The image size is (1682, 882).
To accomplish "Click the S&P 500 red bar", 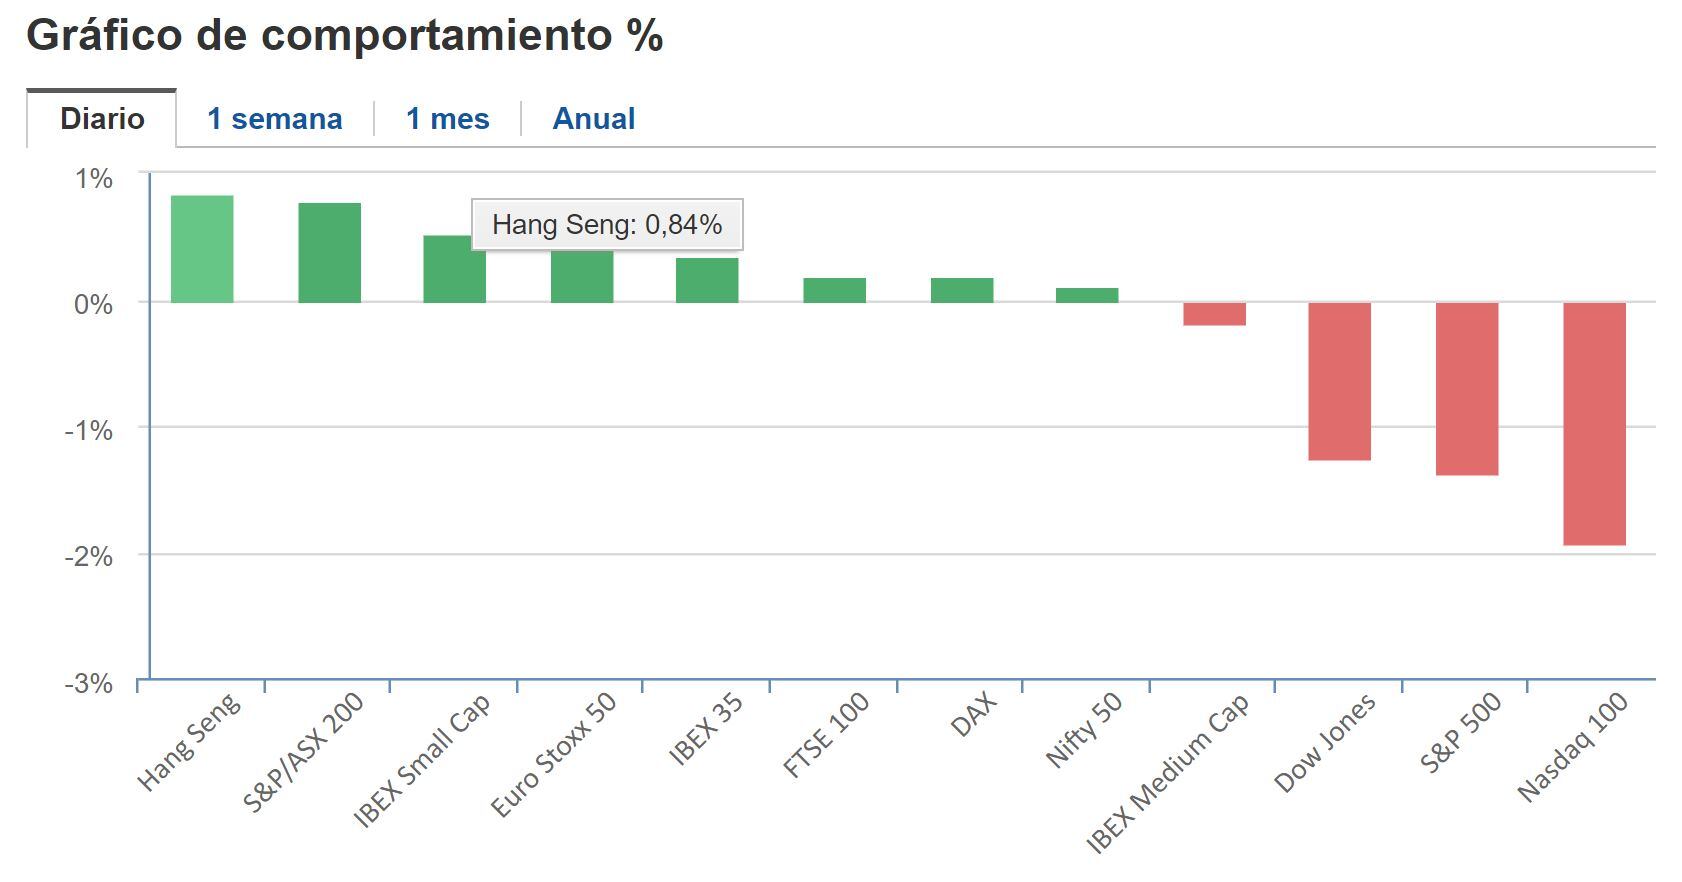I will coord(1467,388).
